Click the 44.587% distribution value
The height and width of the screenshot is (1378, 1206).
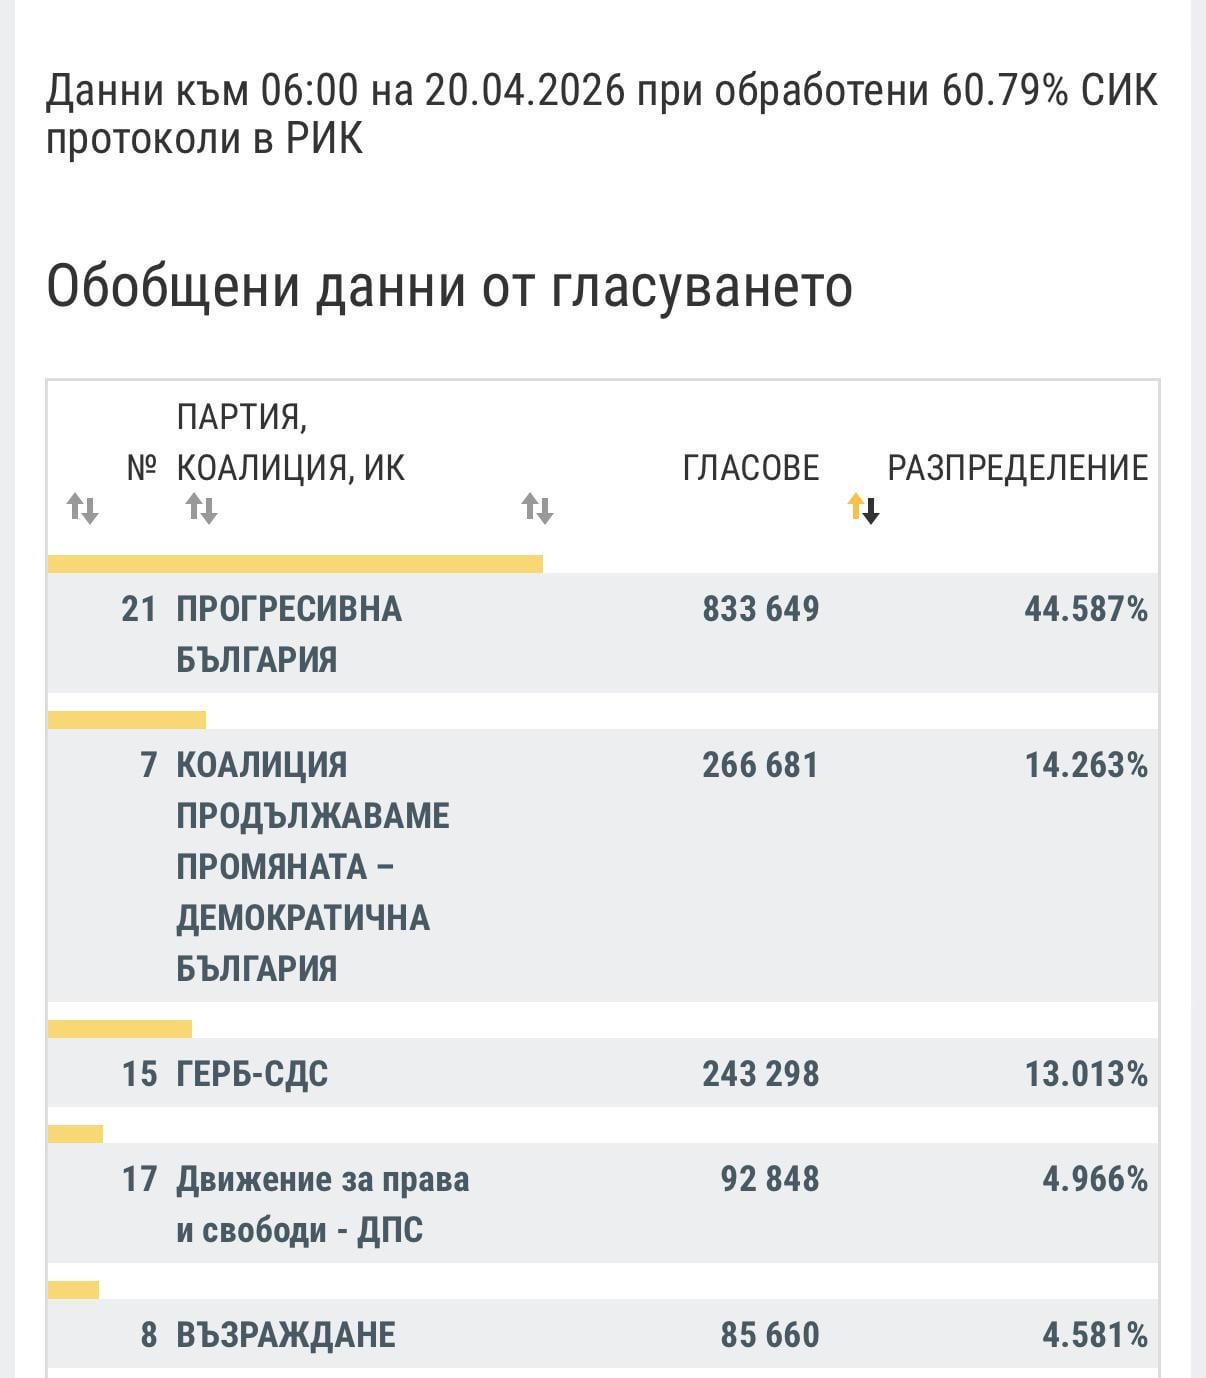coord(1086,609)
